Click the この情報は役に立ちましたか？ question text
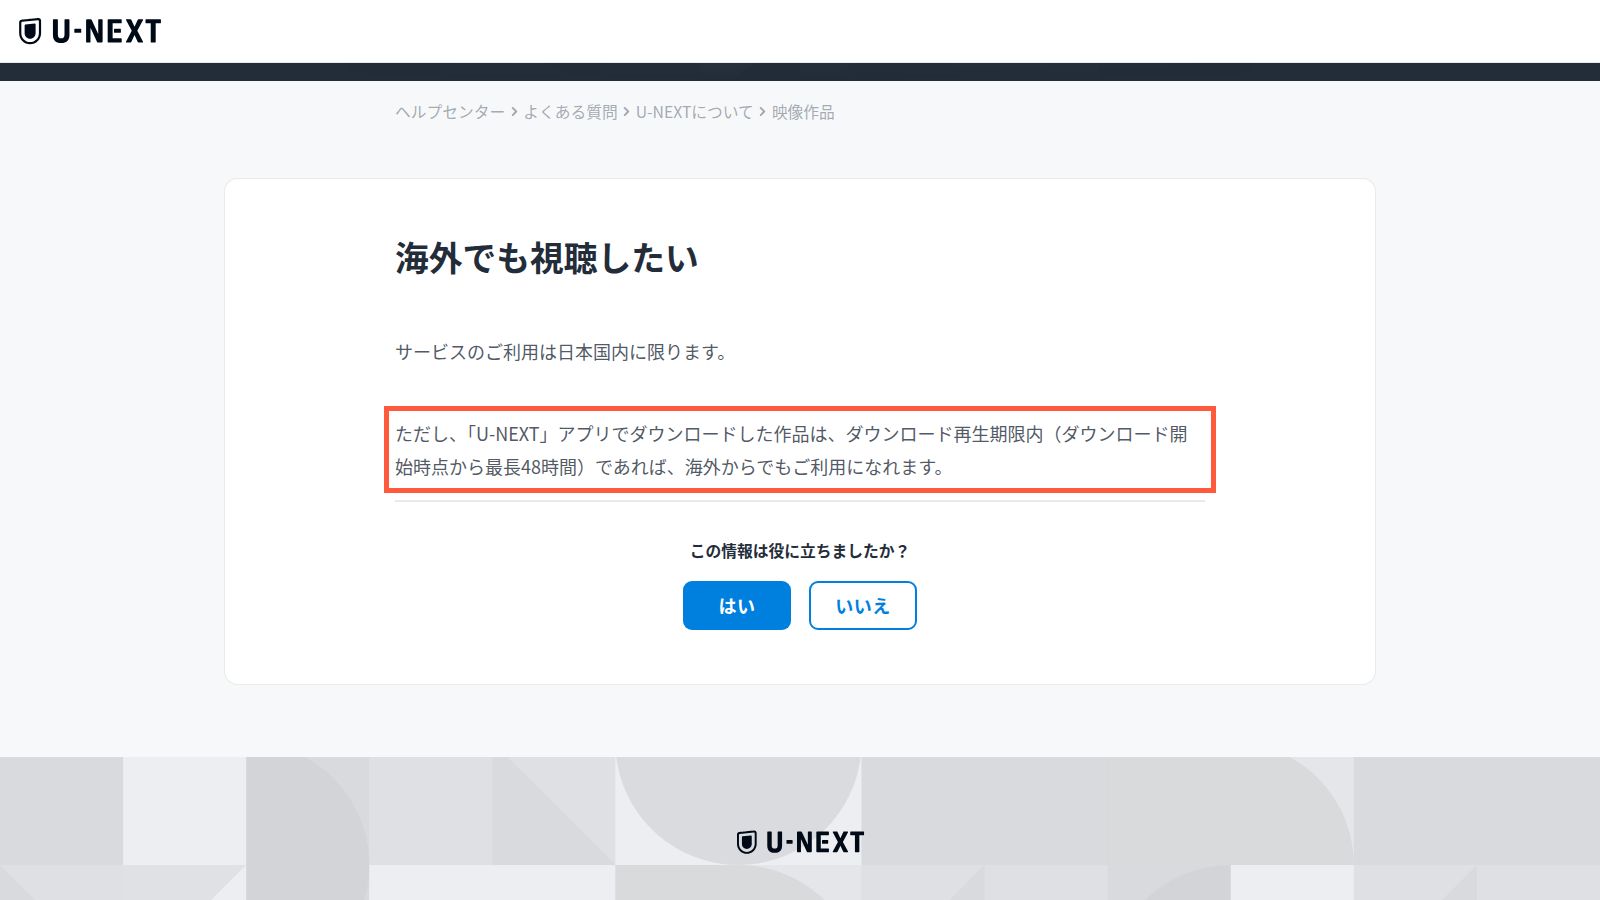The height and width of the screenshot is (900, 1600). tap(800, 551)
